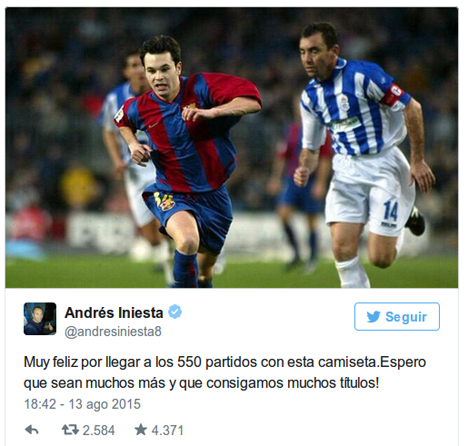The image size is (468, 446).
Task: Click the second line of tweet text
Action: pyautogui.click(x=201, y=383)
